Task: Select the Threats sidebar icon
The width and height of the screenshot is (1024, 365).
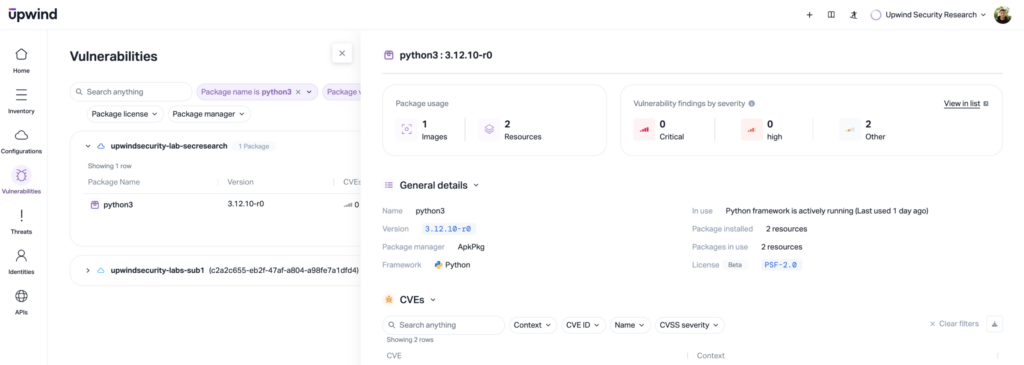Action: [x=21, y=215]
